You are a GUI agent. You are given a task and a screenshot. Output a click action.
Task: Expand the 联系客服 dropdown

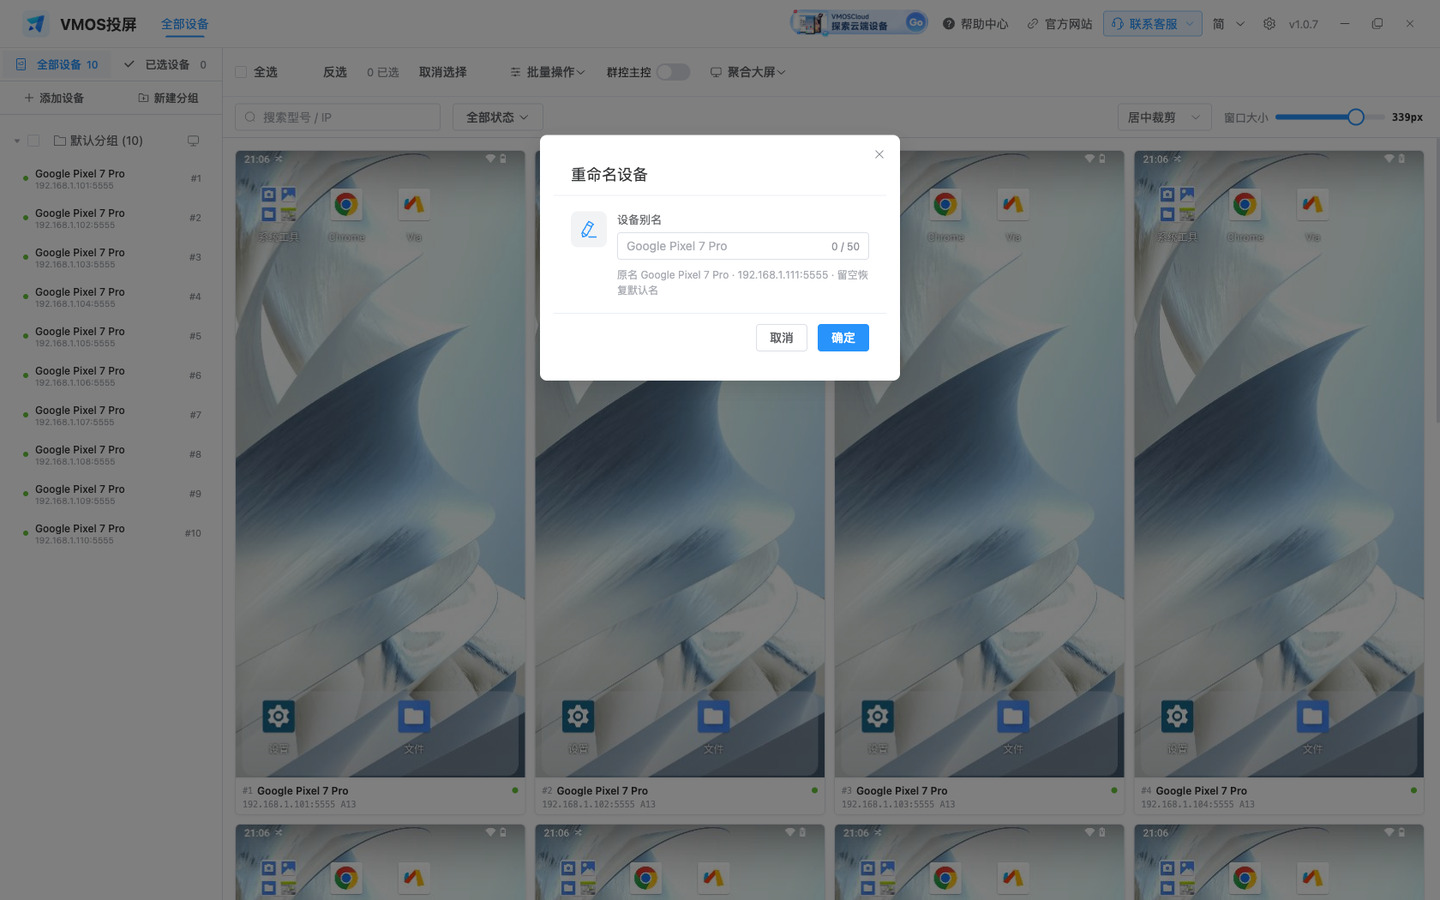point(1152,24)
